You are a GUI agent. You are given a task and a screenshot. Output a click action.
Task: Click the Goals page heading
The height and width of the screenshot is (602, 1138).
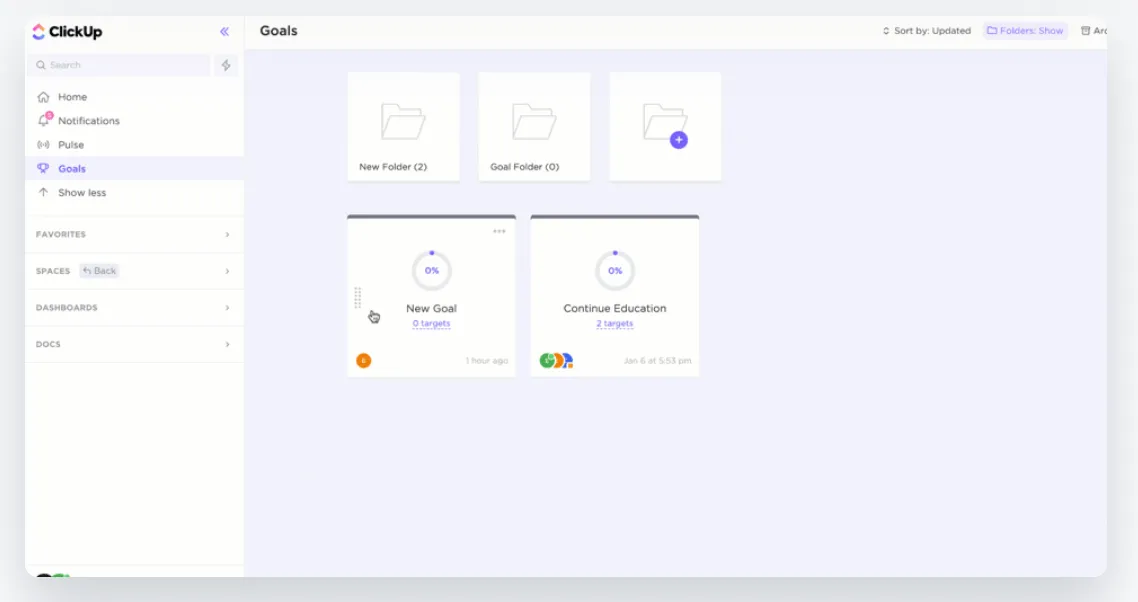click(x=279, y=30)
